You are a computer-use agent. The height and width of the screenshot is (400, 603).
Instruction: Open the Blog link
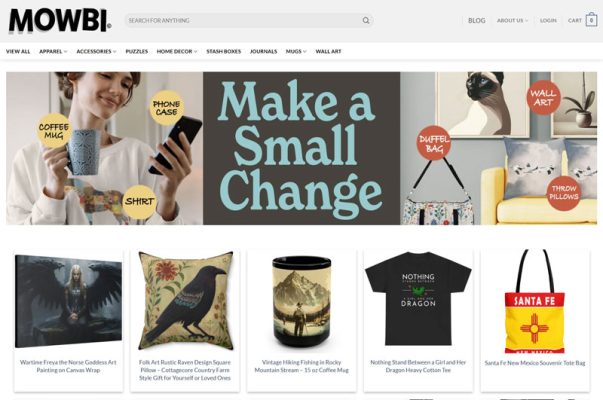pyautogui.click(x=476, y=20)
